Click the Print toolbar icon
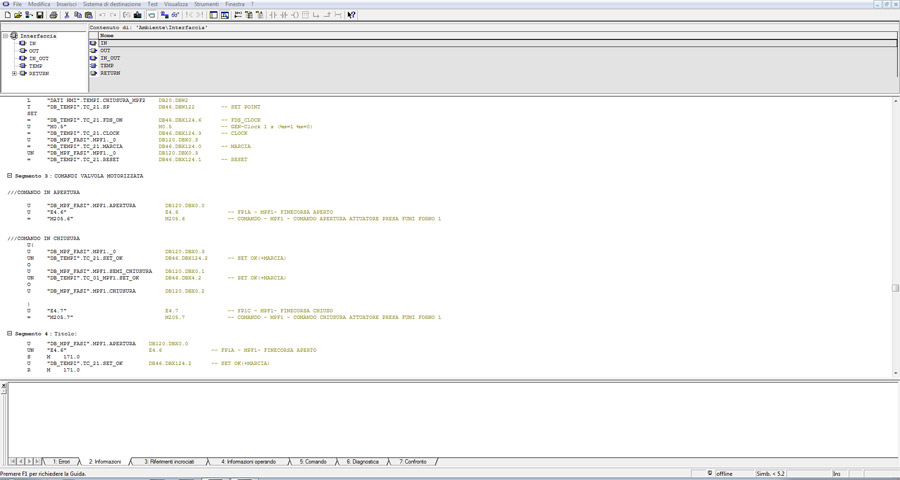The height and width of the screenshot is (480, 900). point(53,15)
